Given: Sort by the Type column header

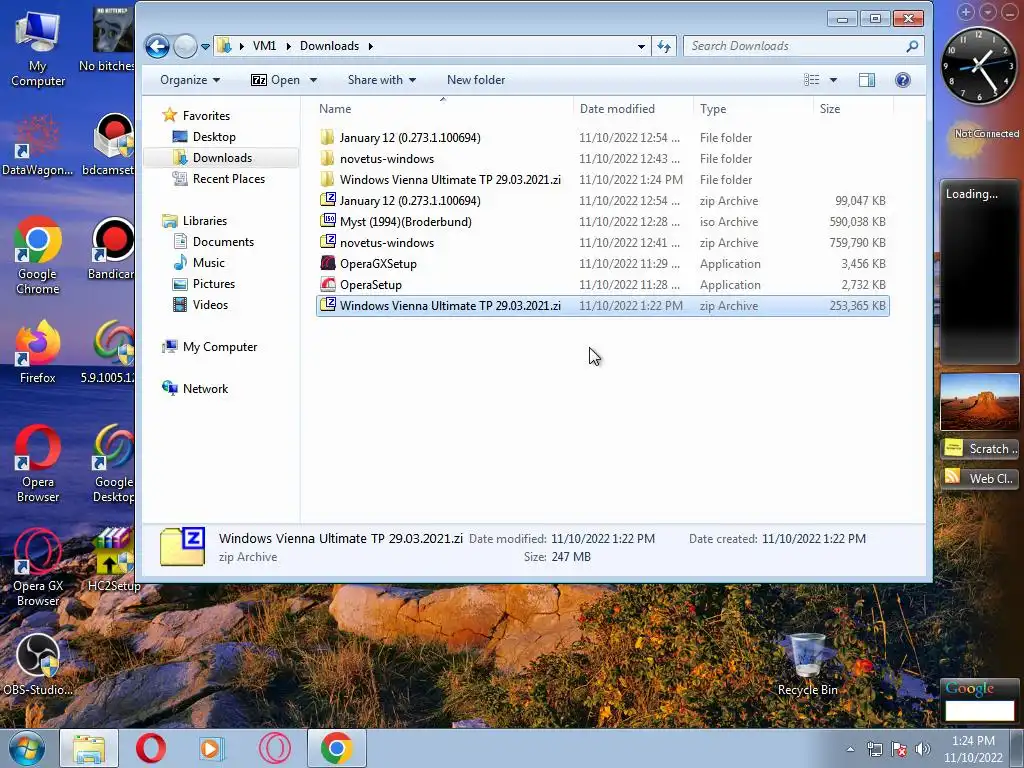Looking at the screenshot, I should tap(753, 108).
